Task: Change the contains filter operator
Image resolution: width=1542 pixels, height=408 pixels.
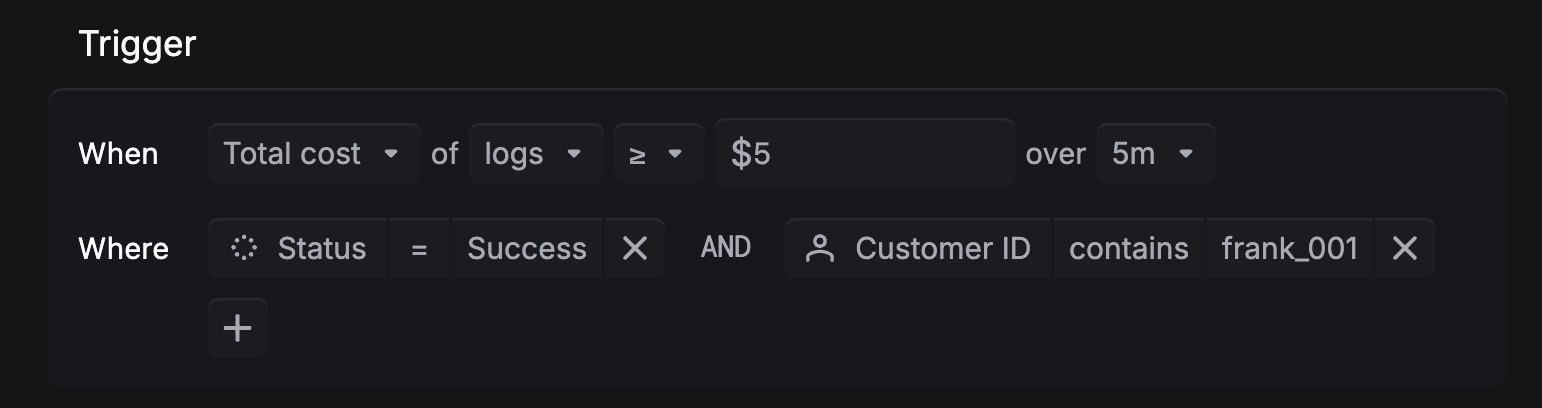Action: pos(1128,248)
